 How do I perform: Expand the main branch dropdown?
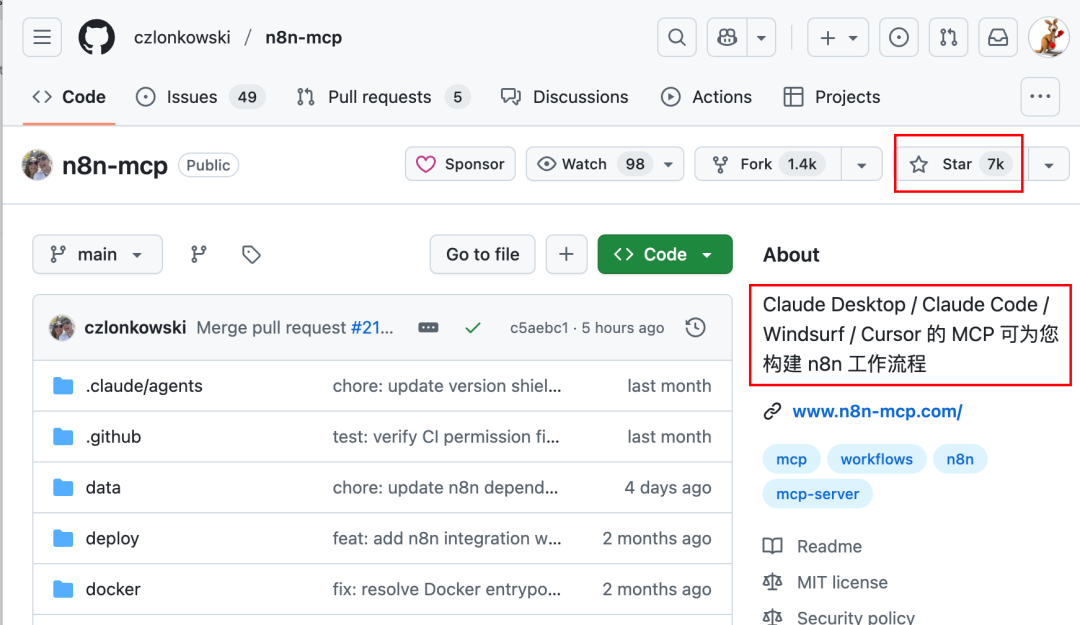97,255
